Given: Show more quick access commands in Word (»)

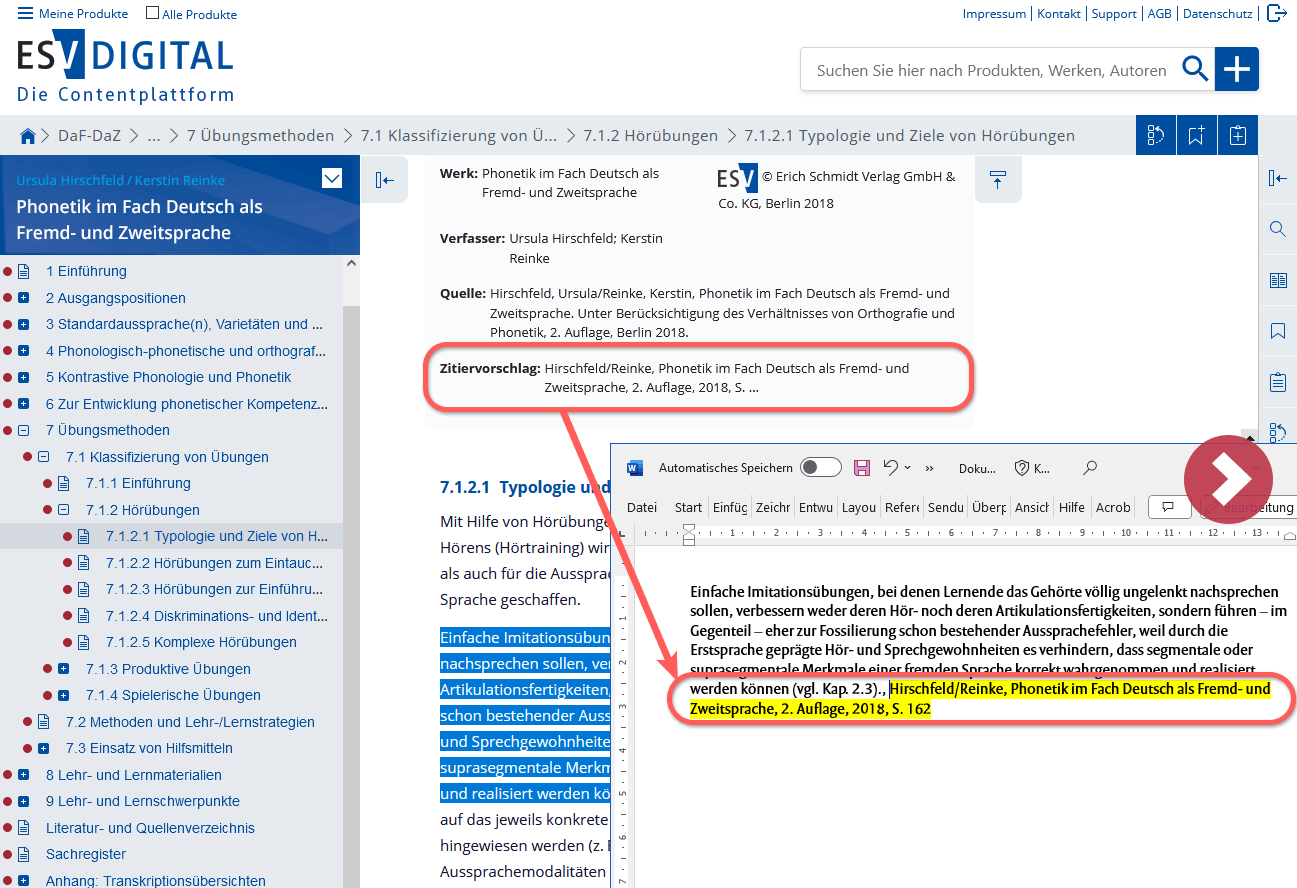Looking at the screenshot, I should tap(929, 468).
